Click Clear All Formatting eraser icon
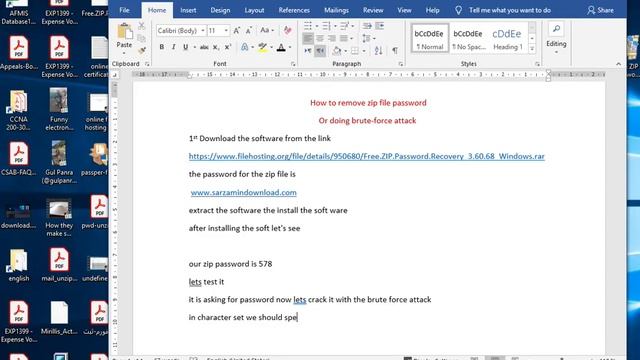The image size is (640, 360). [x=287, y=30]
